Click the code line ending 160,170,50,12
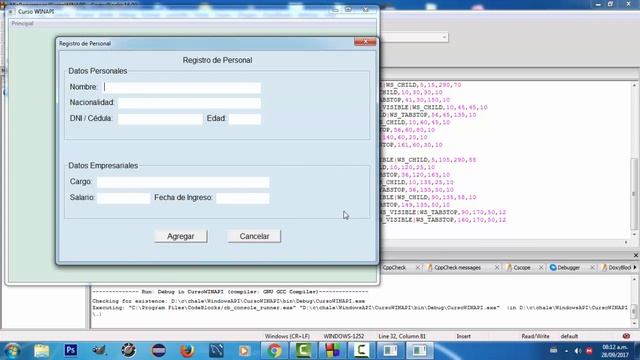 click(x=443, y=220)
